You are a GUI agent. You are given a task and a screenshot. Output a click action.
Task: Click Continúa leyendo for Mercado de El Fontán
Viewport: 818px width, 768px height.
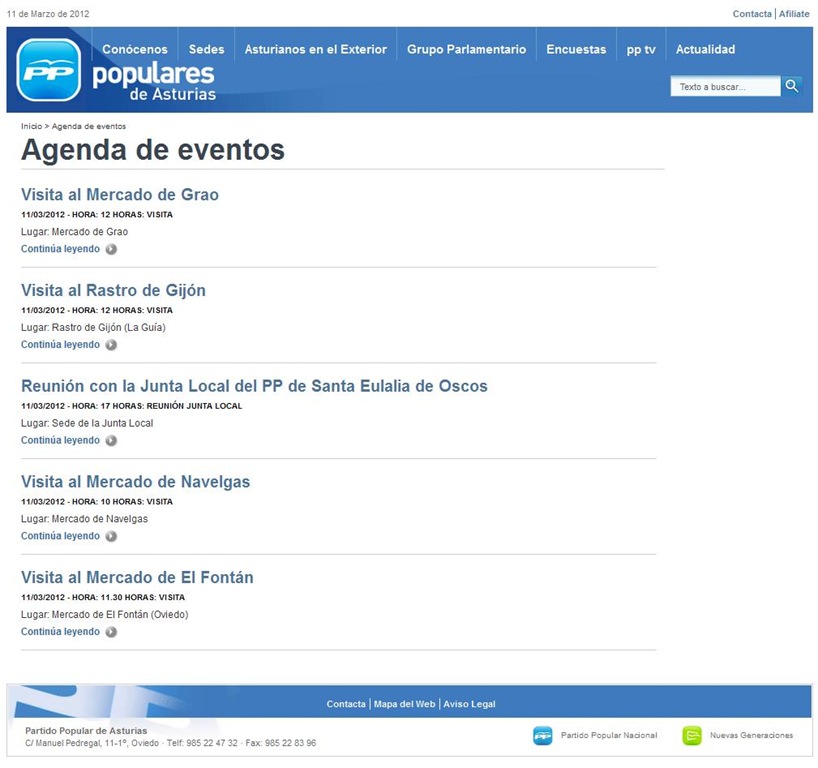pyautogui.click(x=60, y=631)
